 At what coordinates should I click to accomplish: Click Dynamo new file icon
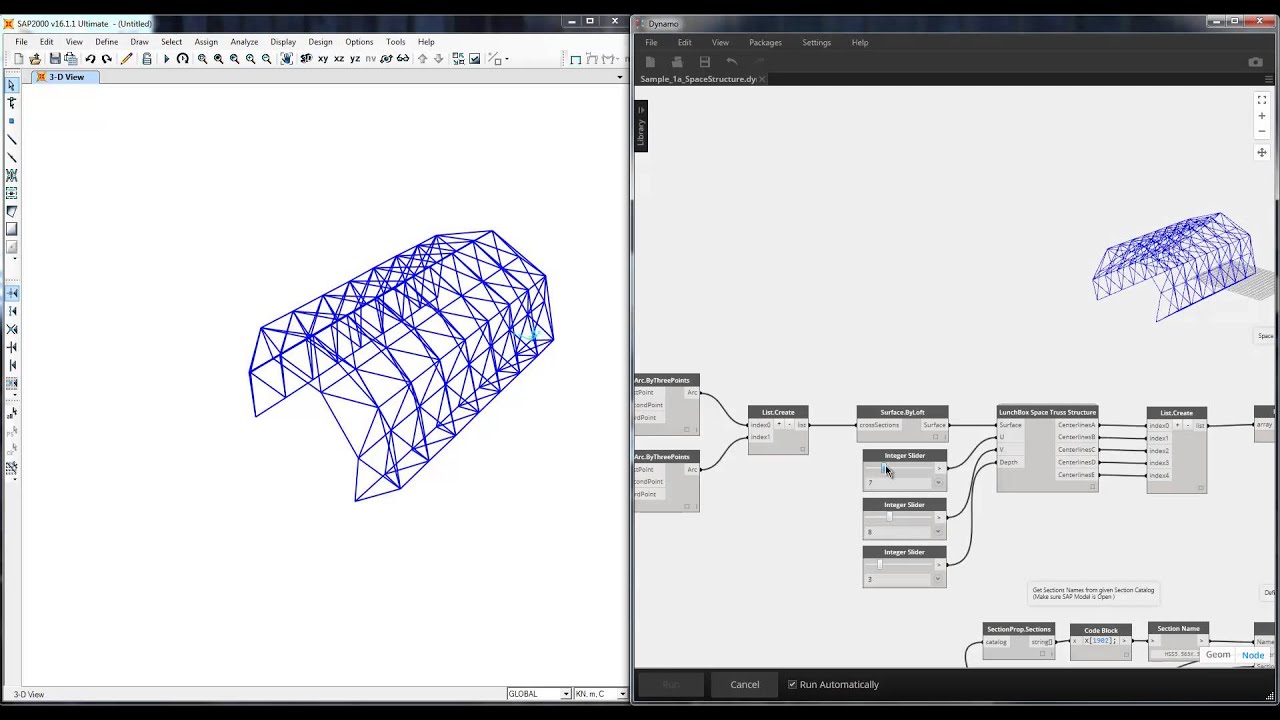coord(650,62)
